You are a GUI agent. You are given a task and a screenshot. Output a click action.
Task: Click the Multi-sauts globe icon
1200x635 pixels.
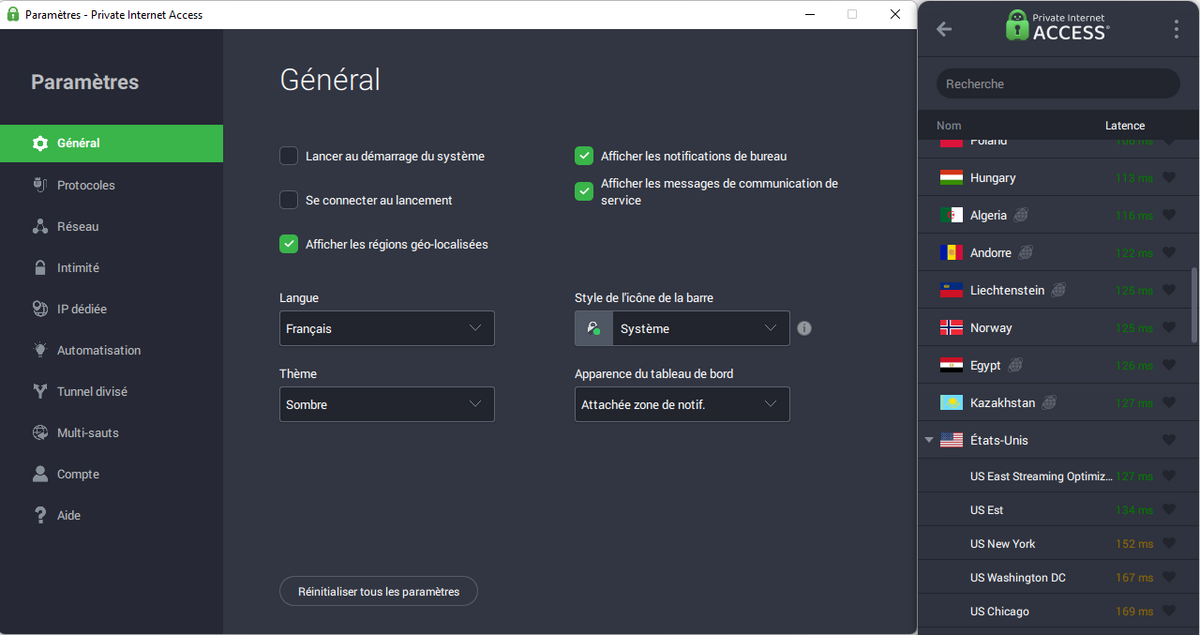40,433
